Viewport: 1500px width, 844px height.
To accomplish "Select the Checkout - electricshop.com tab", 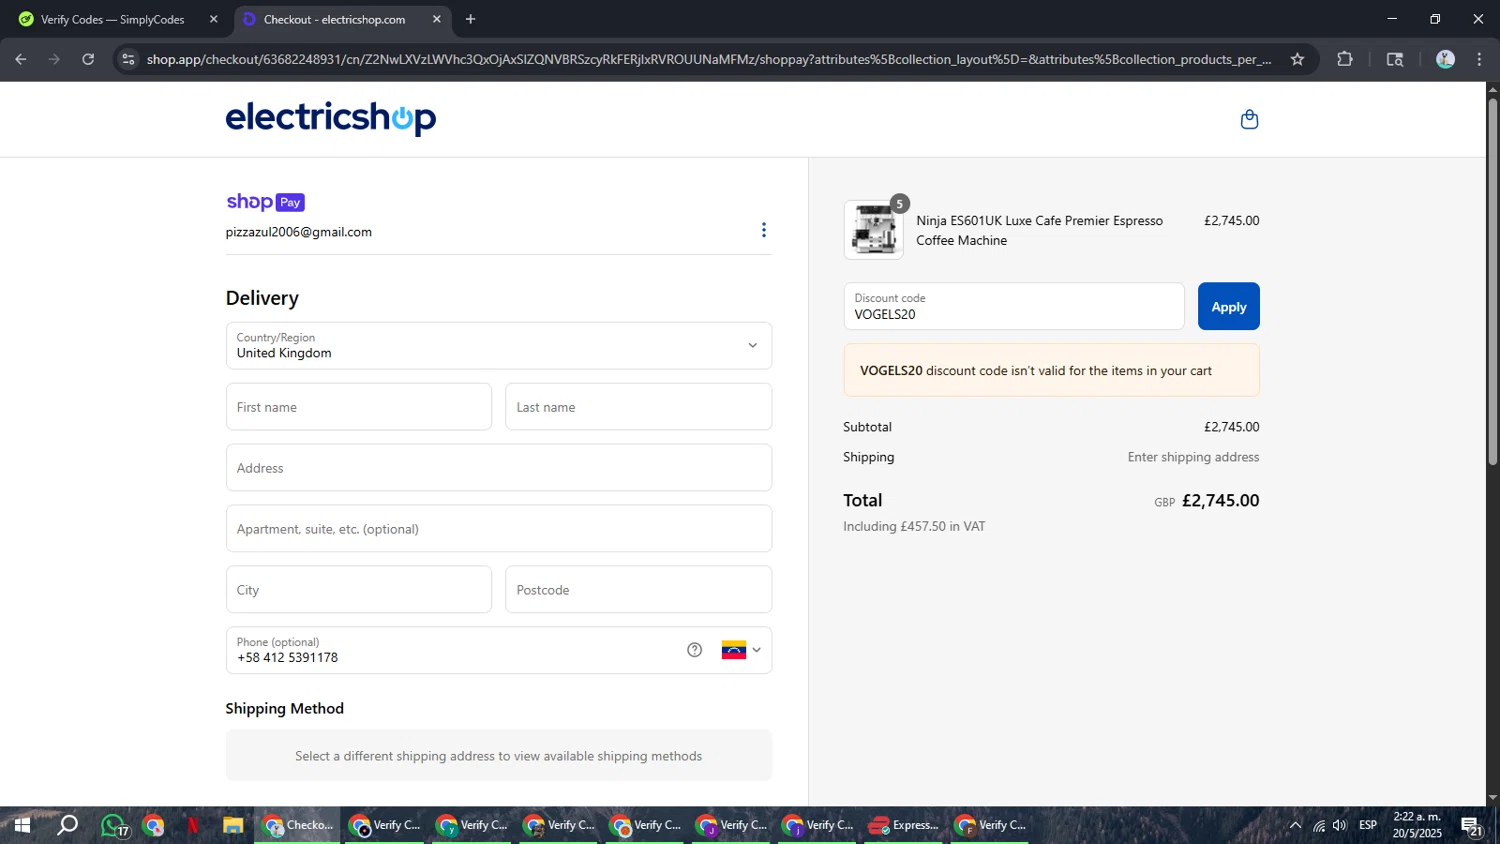I will [334, 19].
